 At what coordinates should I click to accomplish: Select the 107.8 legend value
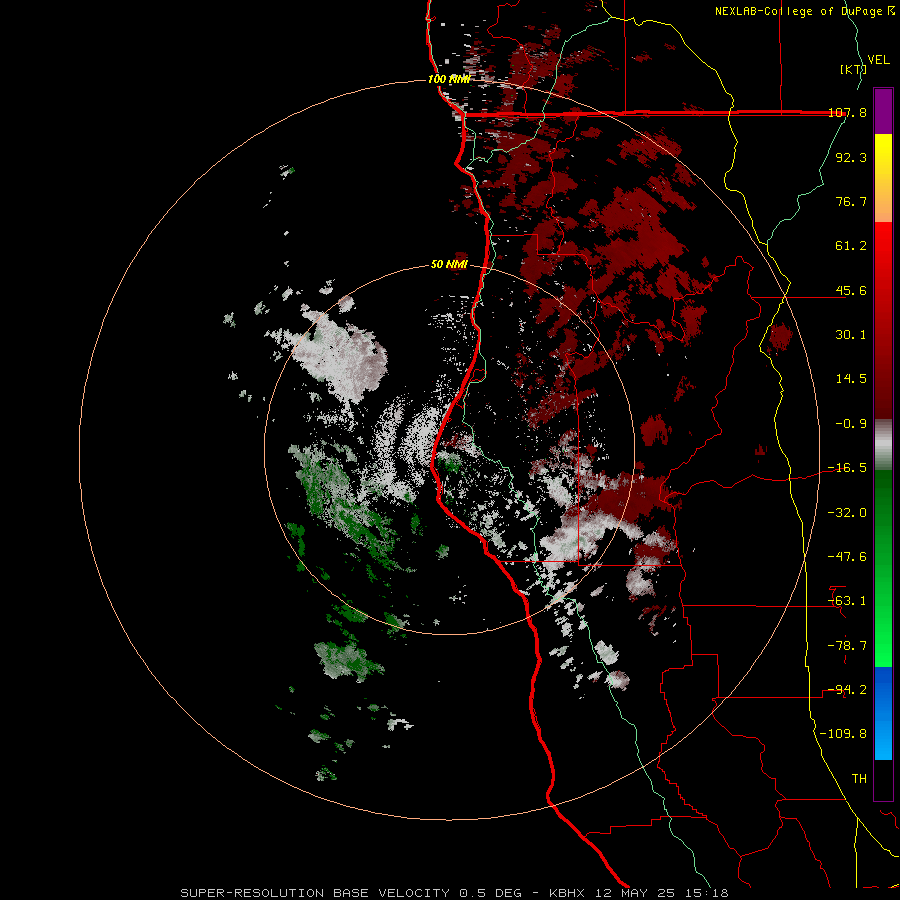[847, 113]
